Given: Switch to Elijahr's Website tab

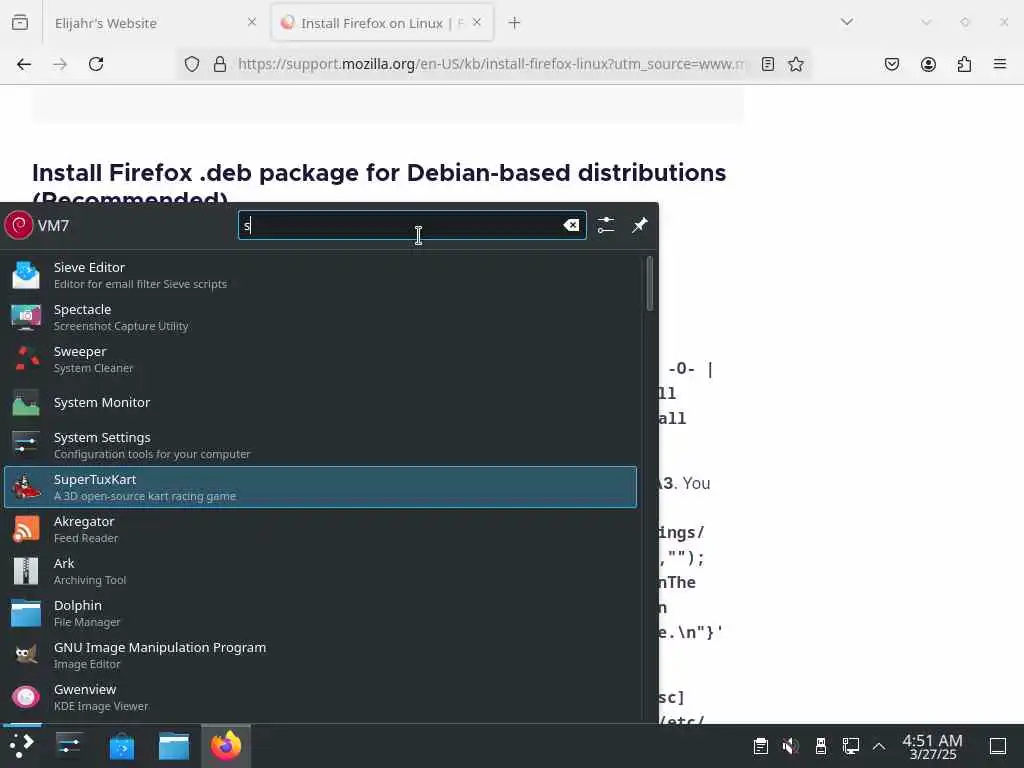Looking at the screenshot, I should 153,23.
